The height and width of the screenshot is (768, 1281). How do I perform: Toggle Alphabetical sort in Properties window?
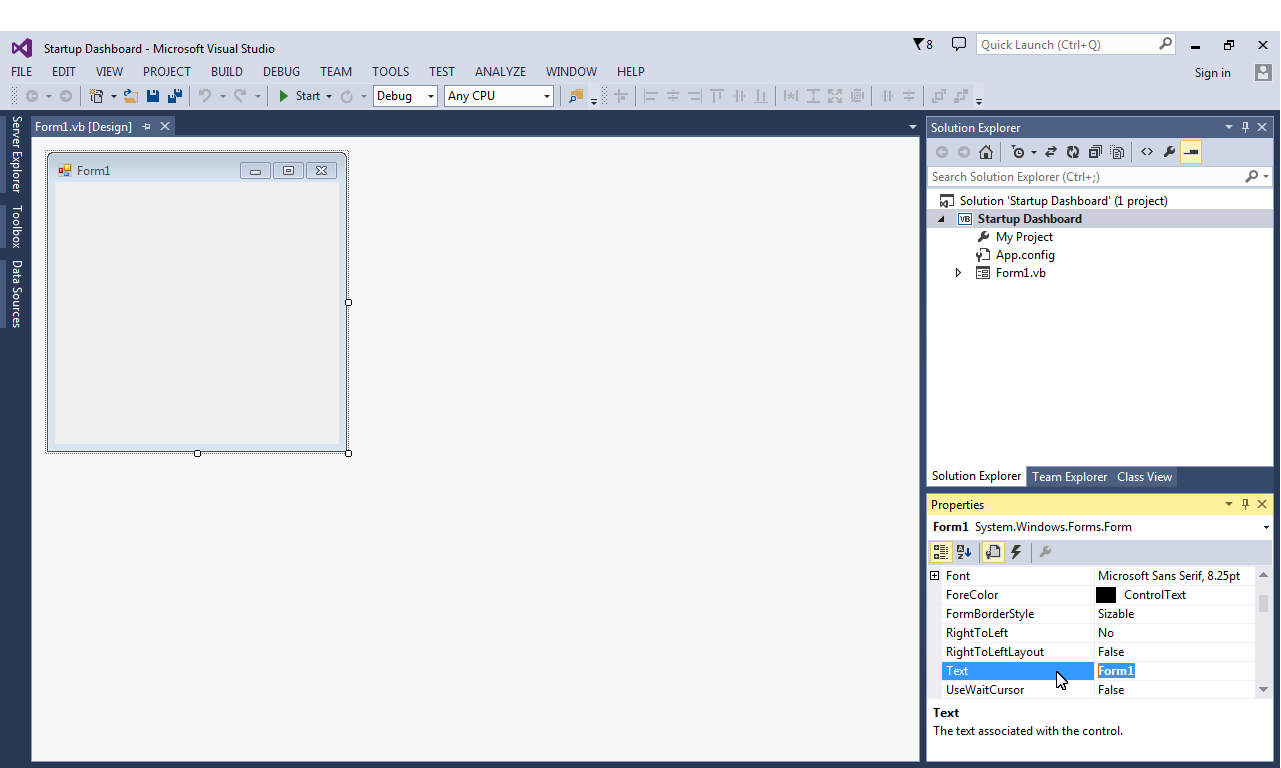(964, 552)
